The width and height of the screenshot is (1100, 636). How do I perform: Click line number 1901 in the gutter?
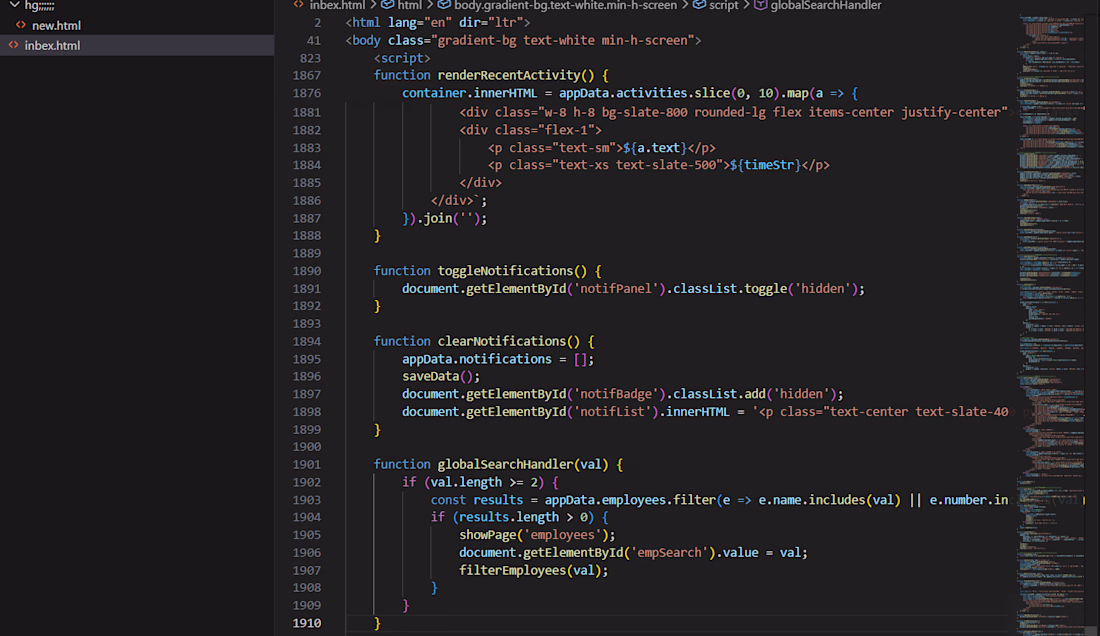coord(307,464)
